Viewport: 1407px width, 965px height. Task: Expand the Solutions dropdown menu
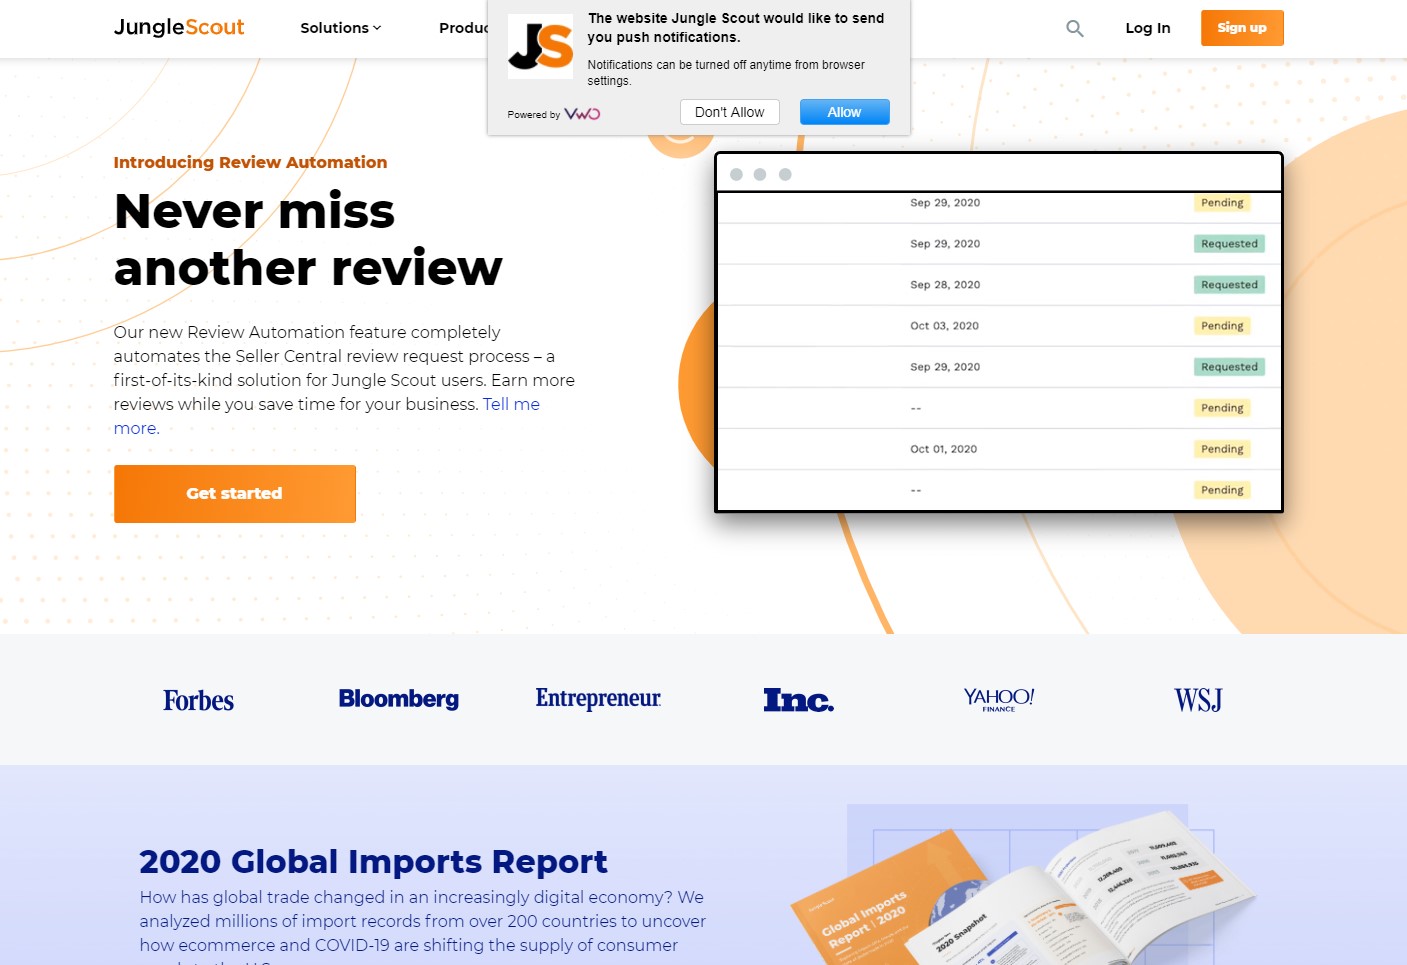(340, 28)
